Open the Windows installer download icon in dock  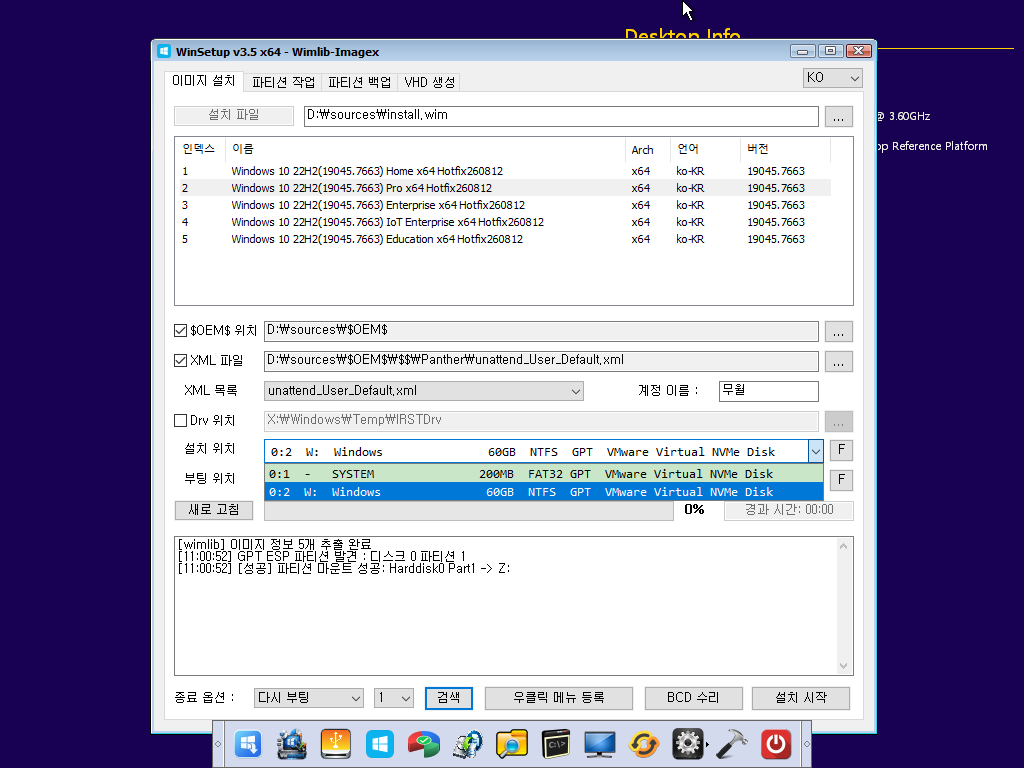[248, 744]
